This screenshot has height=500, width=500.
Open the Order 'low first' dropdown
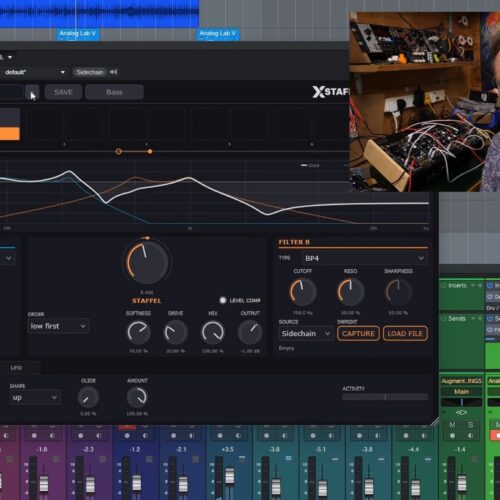(x=58, y=326)
